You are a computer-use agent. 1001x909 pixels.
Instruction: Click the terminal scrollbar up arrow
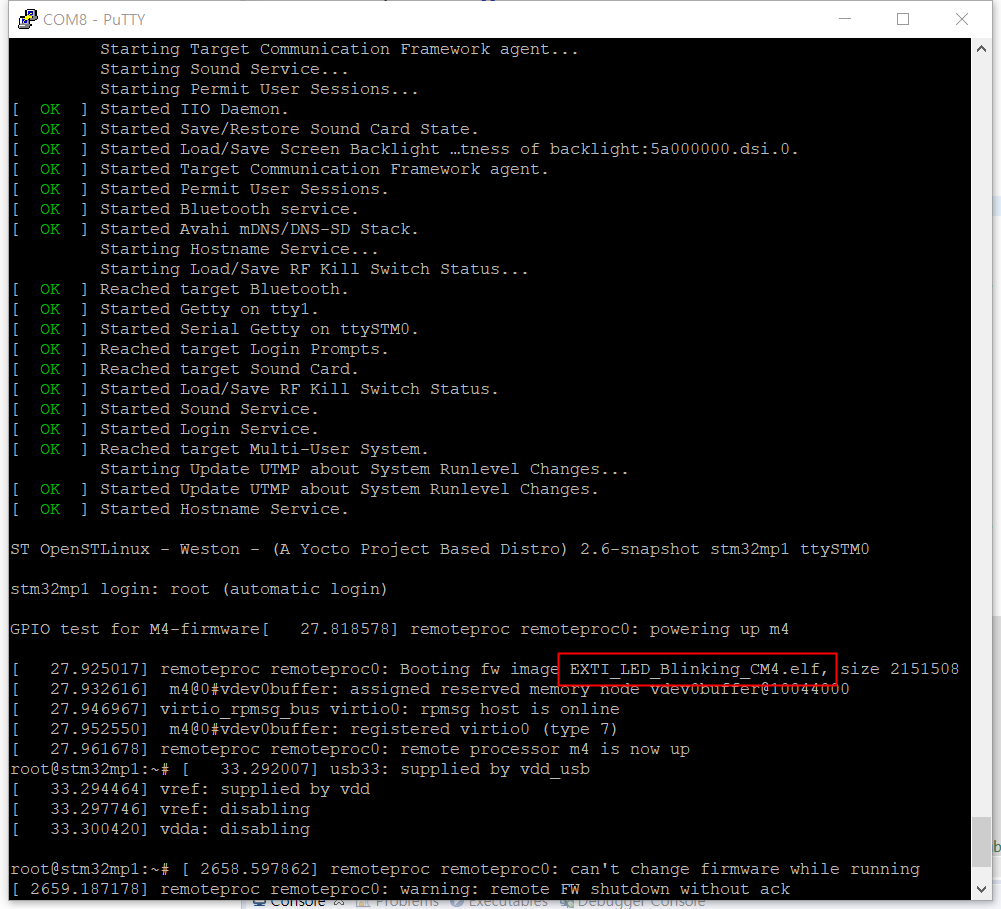pos(981,49)
